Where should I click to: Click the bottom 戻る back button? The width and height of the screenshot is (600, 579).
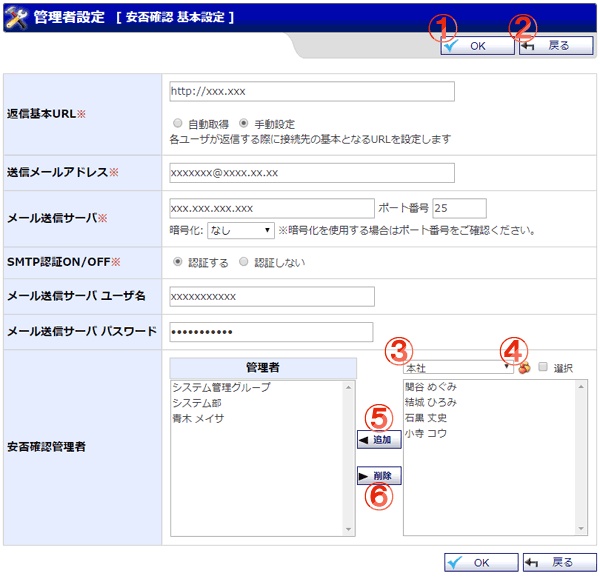[559, 563]
